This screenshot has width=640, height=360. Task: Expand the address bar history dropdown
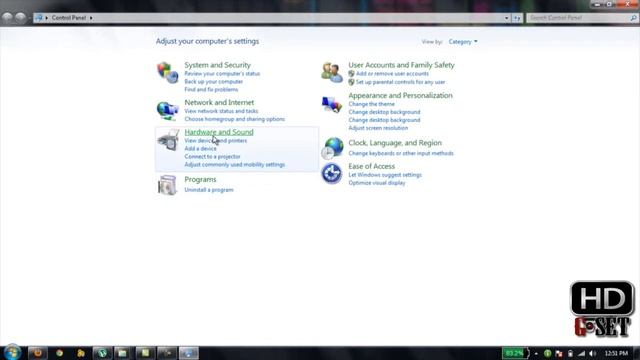(507, 18)
